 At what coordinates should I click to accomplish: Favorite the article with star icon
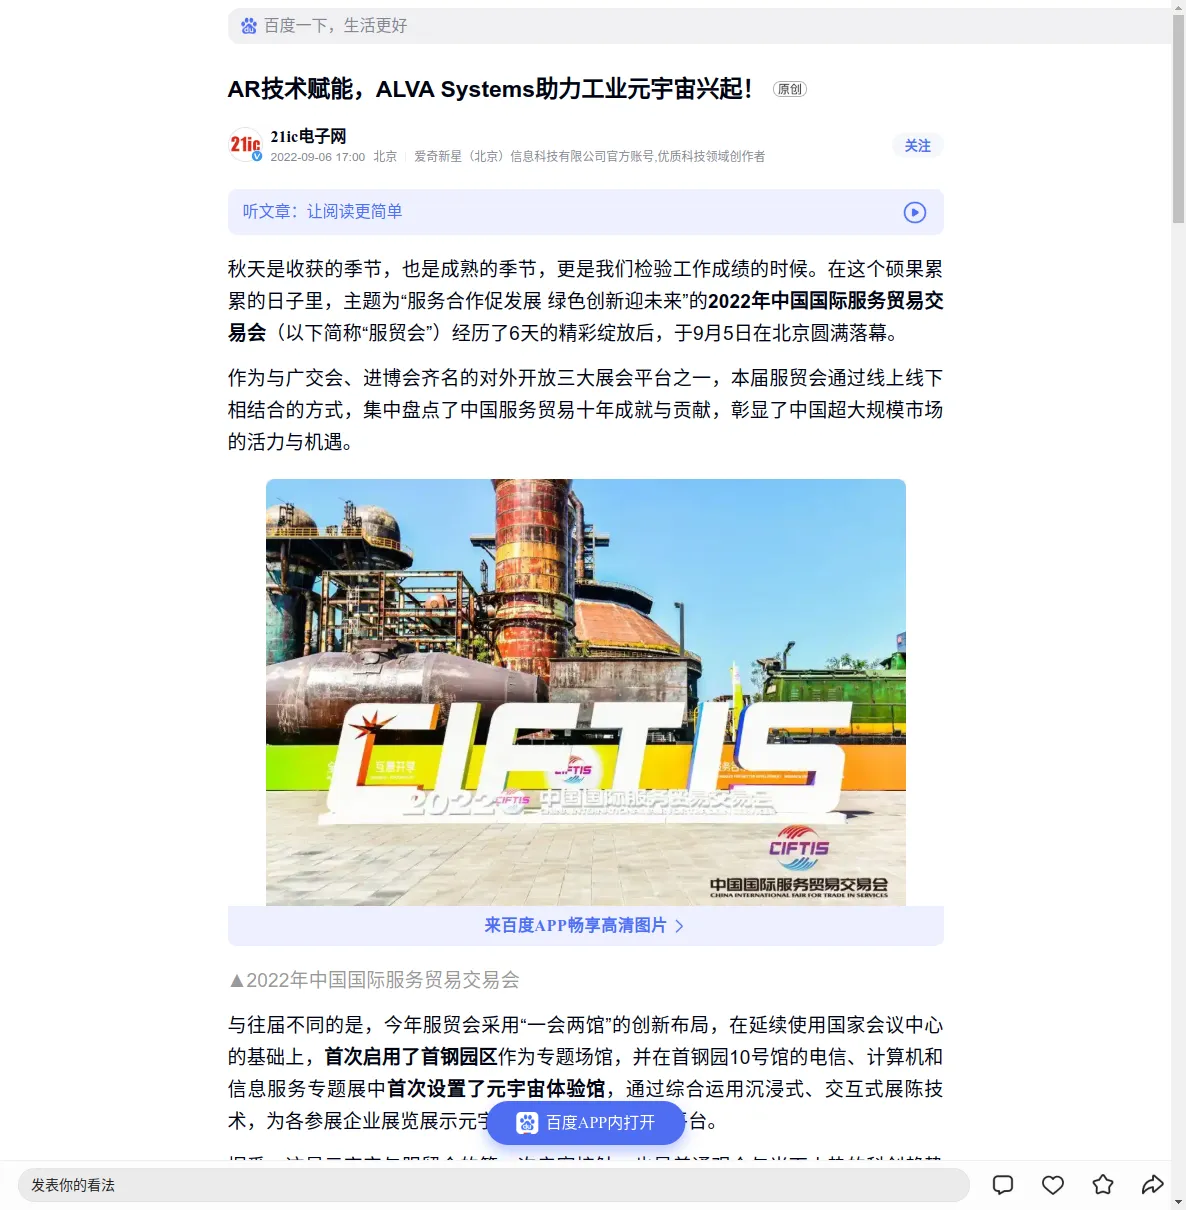click(1103, 1185)
